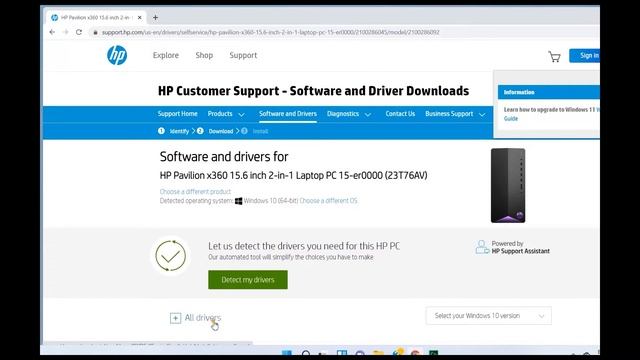
Task: Click Detect my drivers button
Action: point(248,280)
